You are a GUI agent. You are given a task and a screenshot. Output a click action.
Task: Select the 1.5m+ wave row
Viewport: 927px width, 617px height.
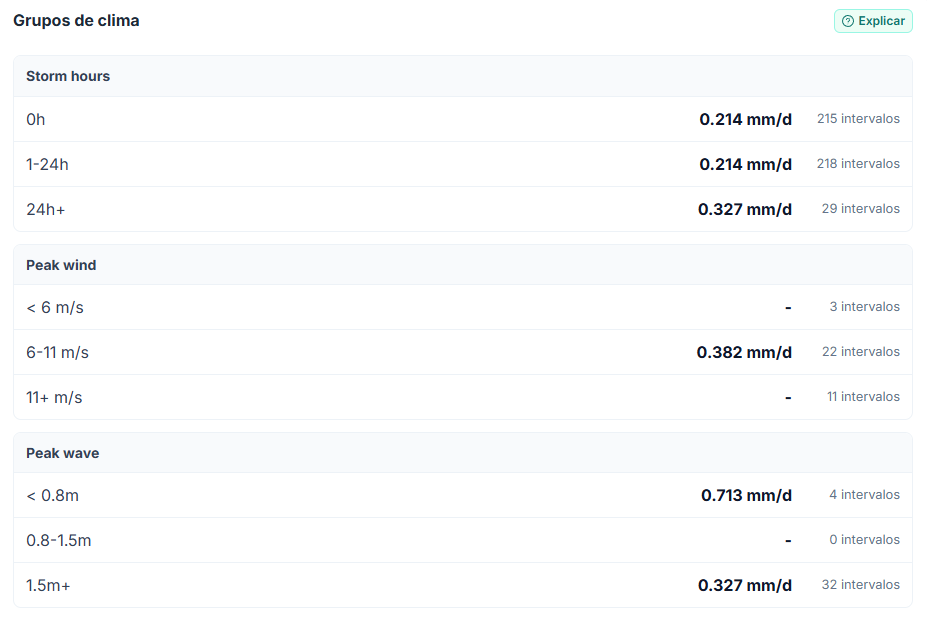point(463,585)
